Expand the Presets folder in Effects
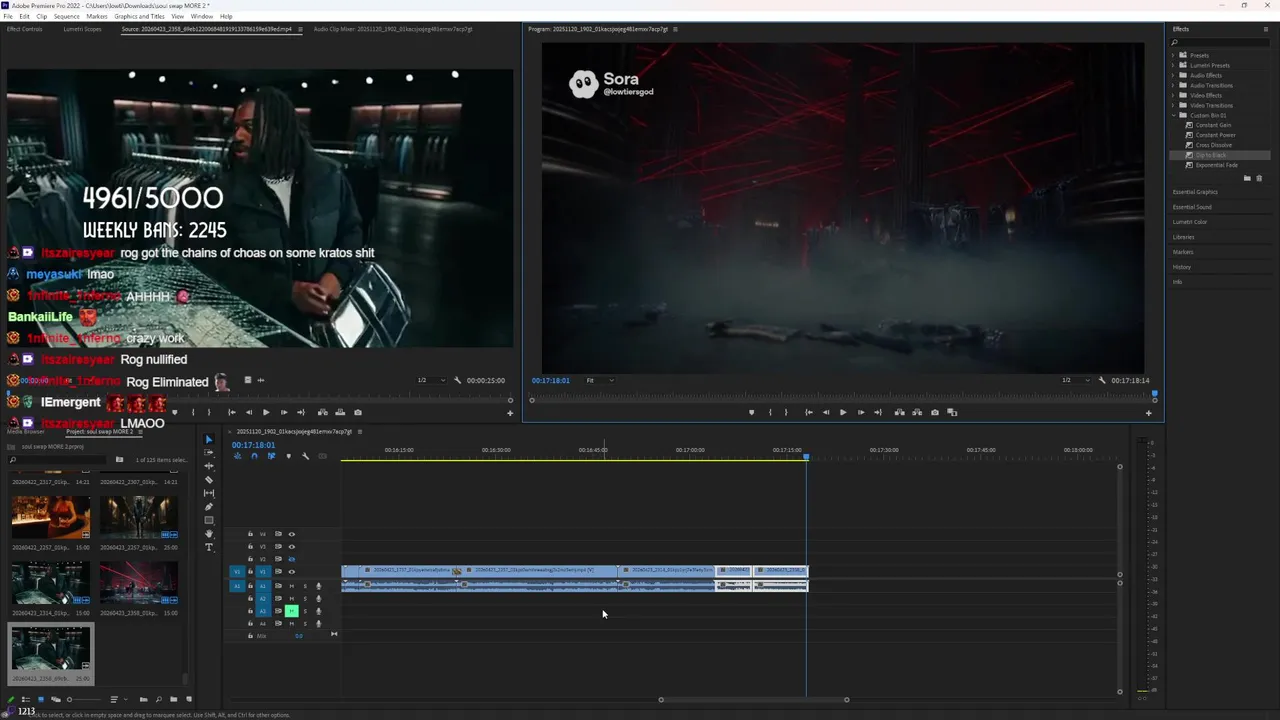 point(1174,55)
